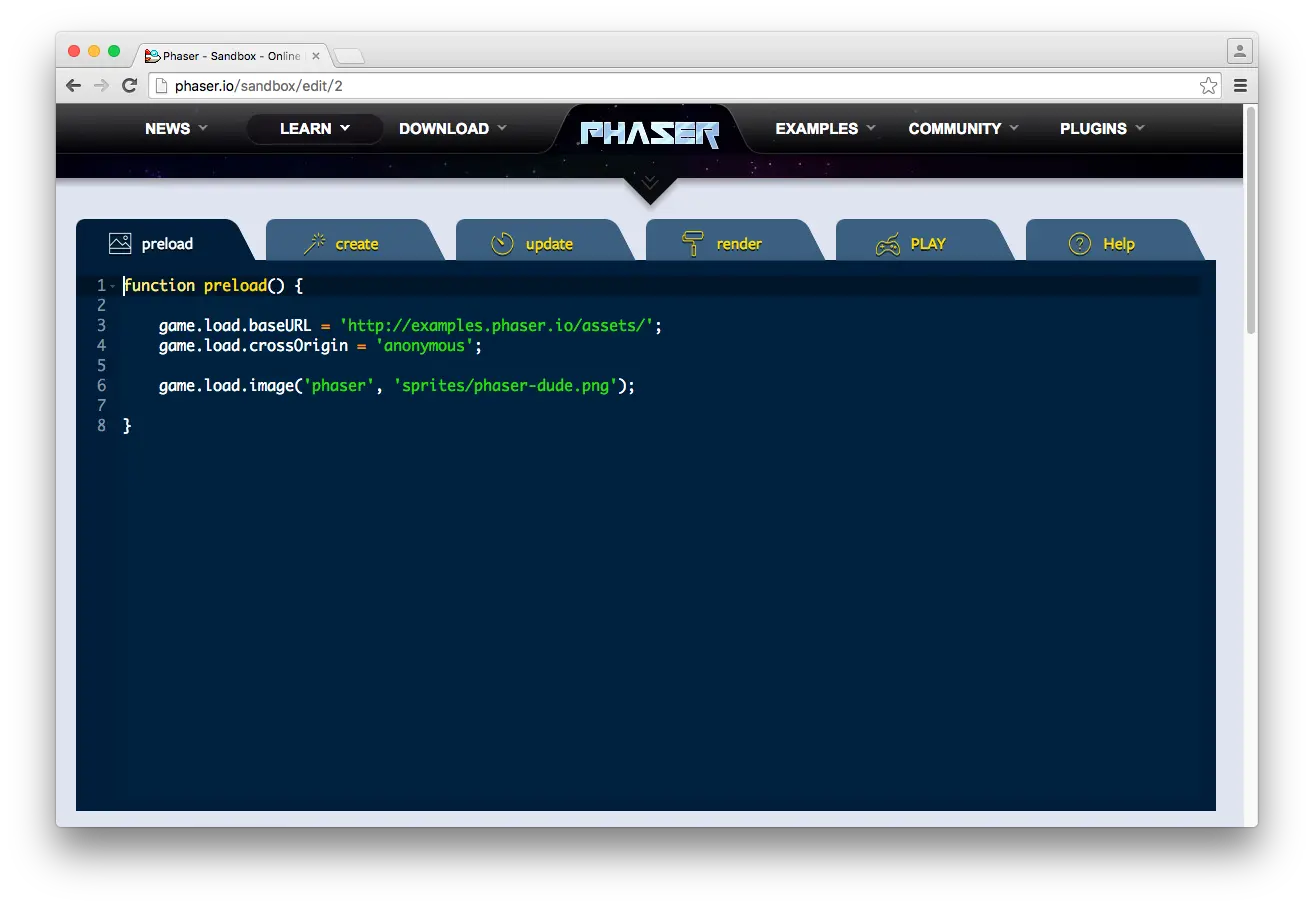
Task: Click empty line 5 number in gutter
Action: (101, 366)
